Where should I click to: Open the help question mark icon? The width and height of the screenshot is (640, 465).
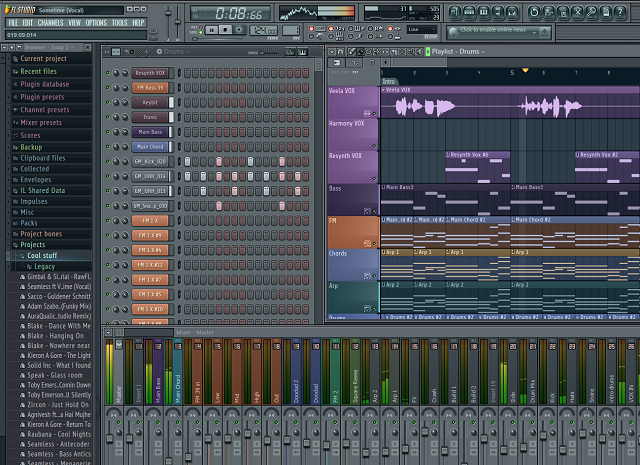(x=620, y=12)
